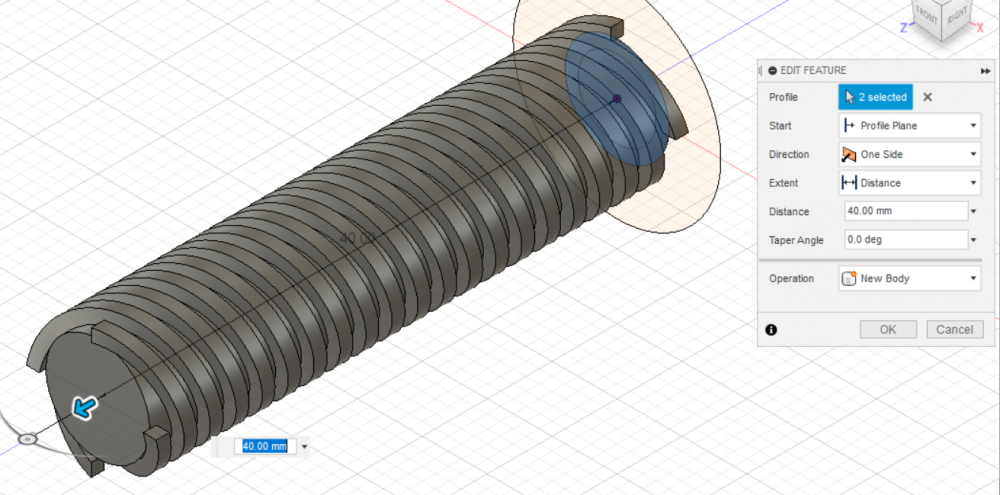Click the 'EDIT FEATURE' panel title
1000x495 pixels.
pyautogui.click(x=813, y=71)
